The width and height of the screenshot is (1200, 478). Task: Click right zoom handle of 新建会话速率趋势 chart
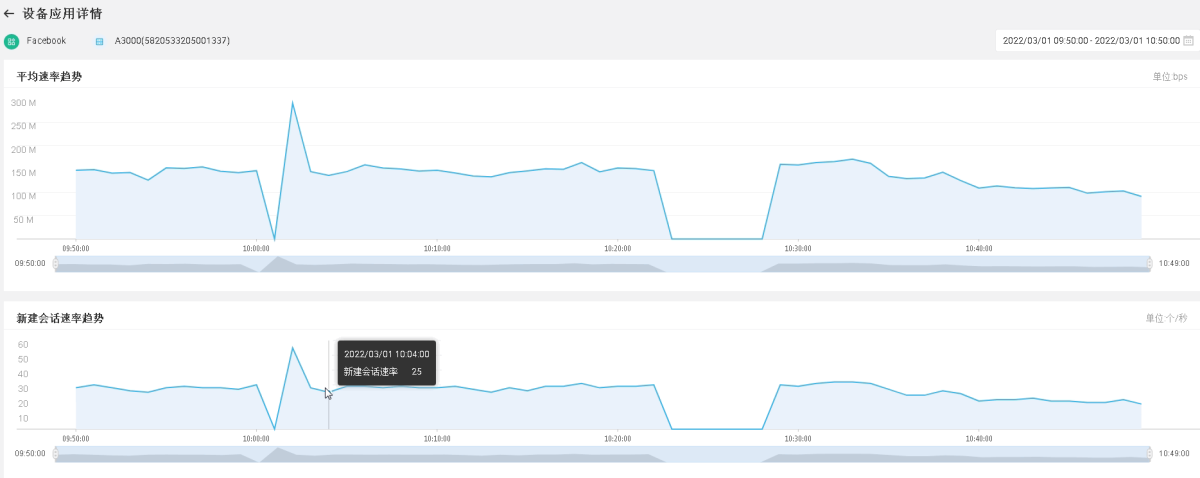[x=1150, y=453]
